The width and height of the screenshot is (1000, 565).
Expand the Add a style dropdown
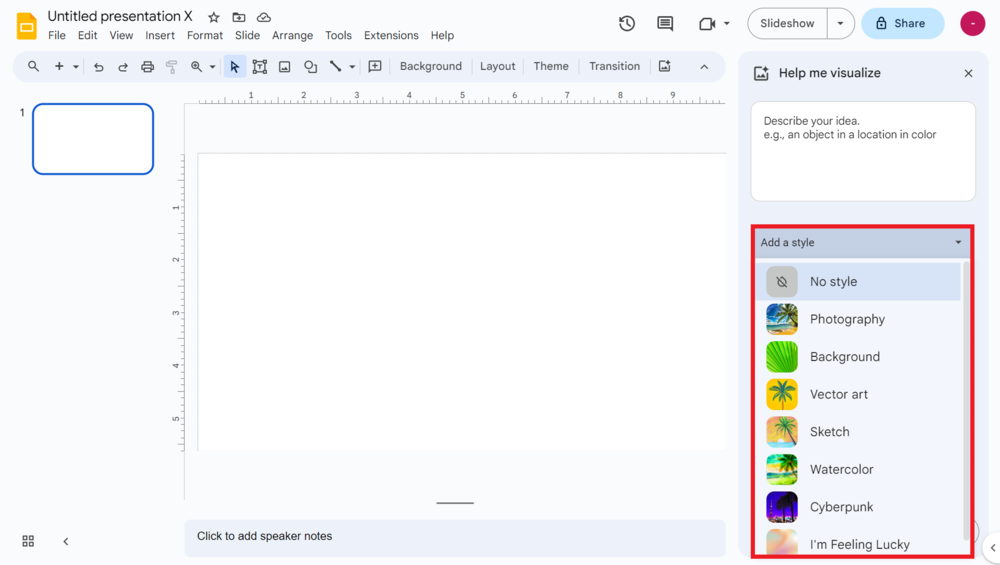tap(861, 242)
